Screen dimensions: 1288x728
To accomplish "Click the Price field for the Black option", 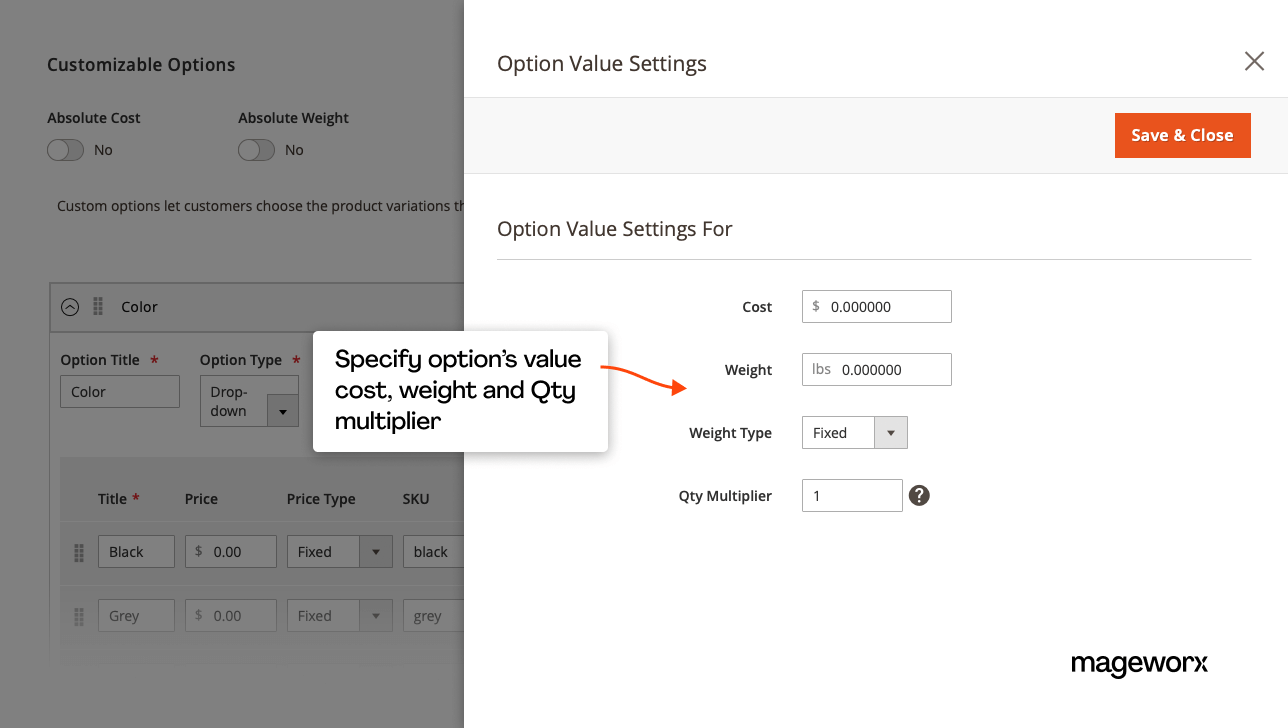I will point(230,551).
